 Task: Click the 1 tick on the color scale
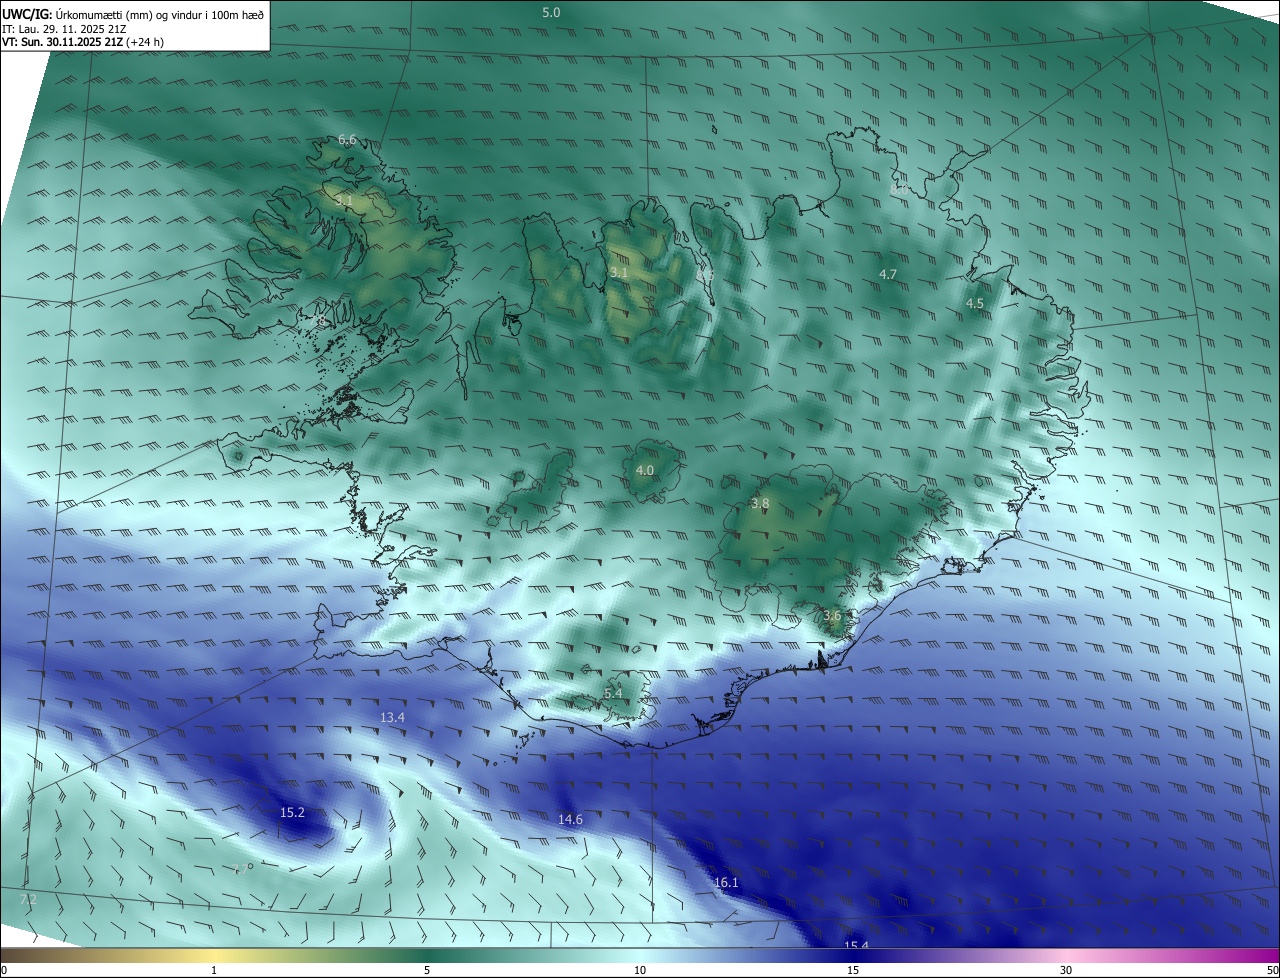pyautogui.click(x=214, y=970)
